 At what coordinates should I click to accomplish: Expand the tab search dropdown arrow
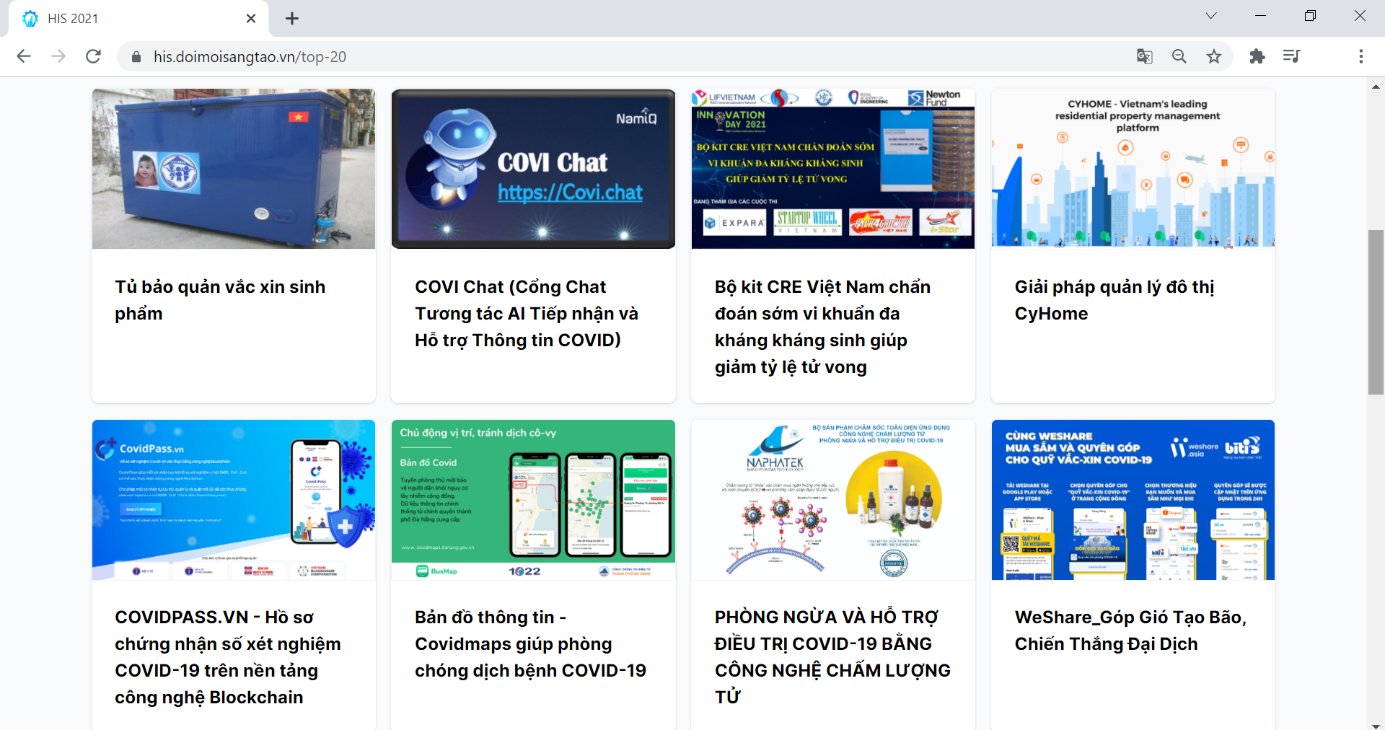1211,16
